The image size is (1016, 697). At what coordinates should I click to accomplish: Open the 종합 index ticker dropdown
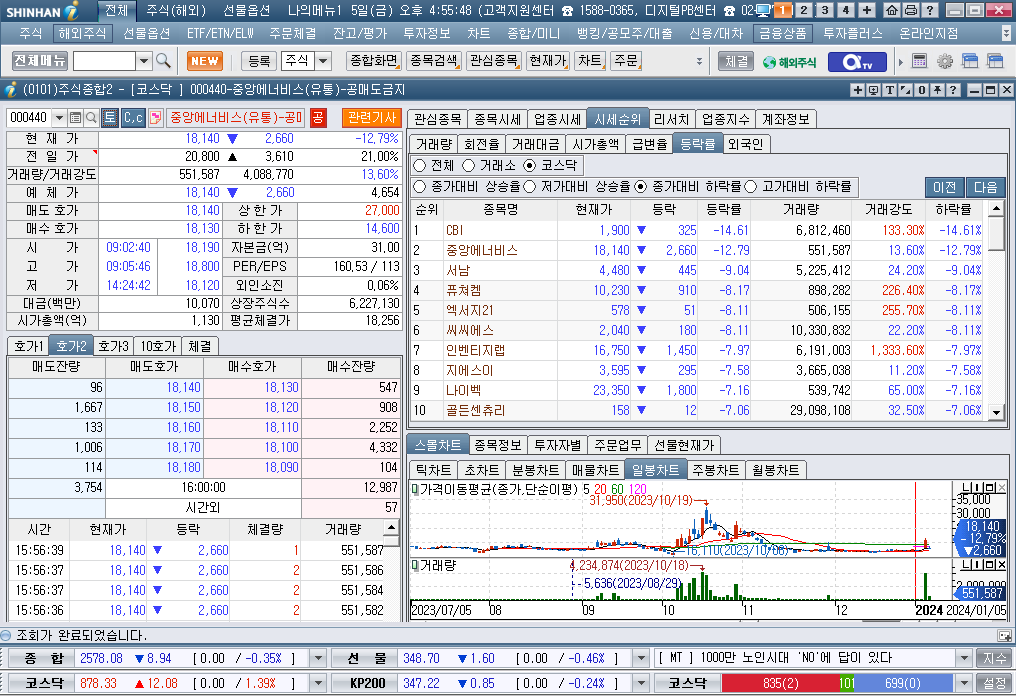coord(318,658)
